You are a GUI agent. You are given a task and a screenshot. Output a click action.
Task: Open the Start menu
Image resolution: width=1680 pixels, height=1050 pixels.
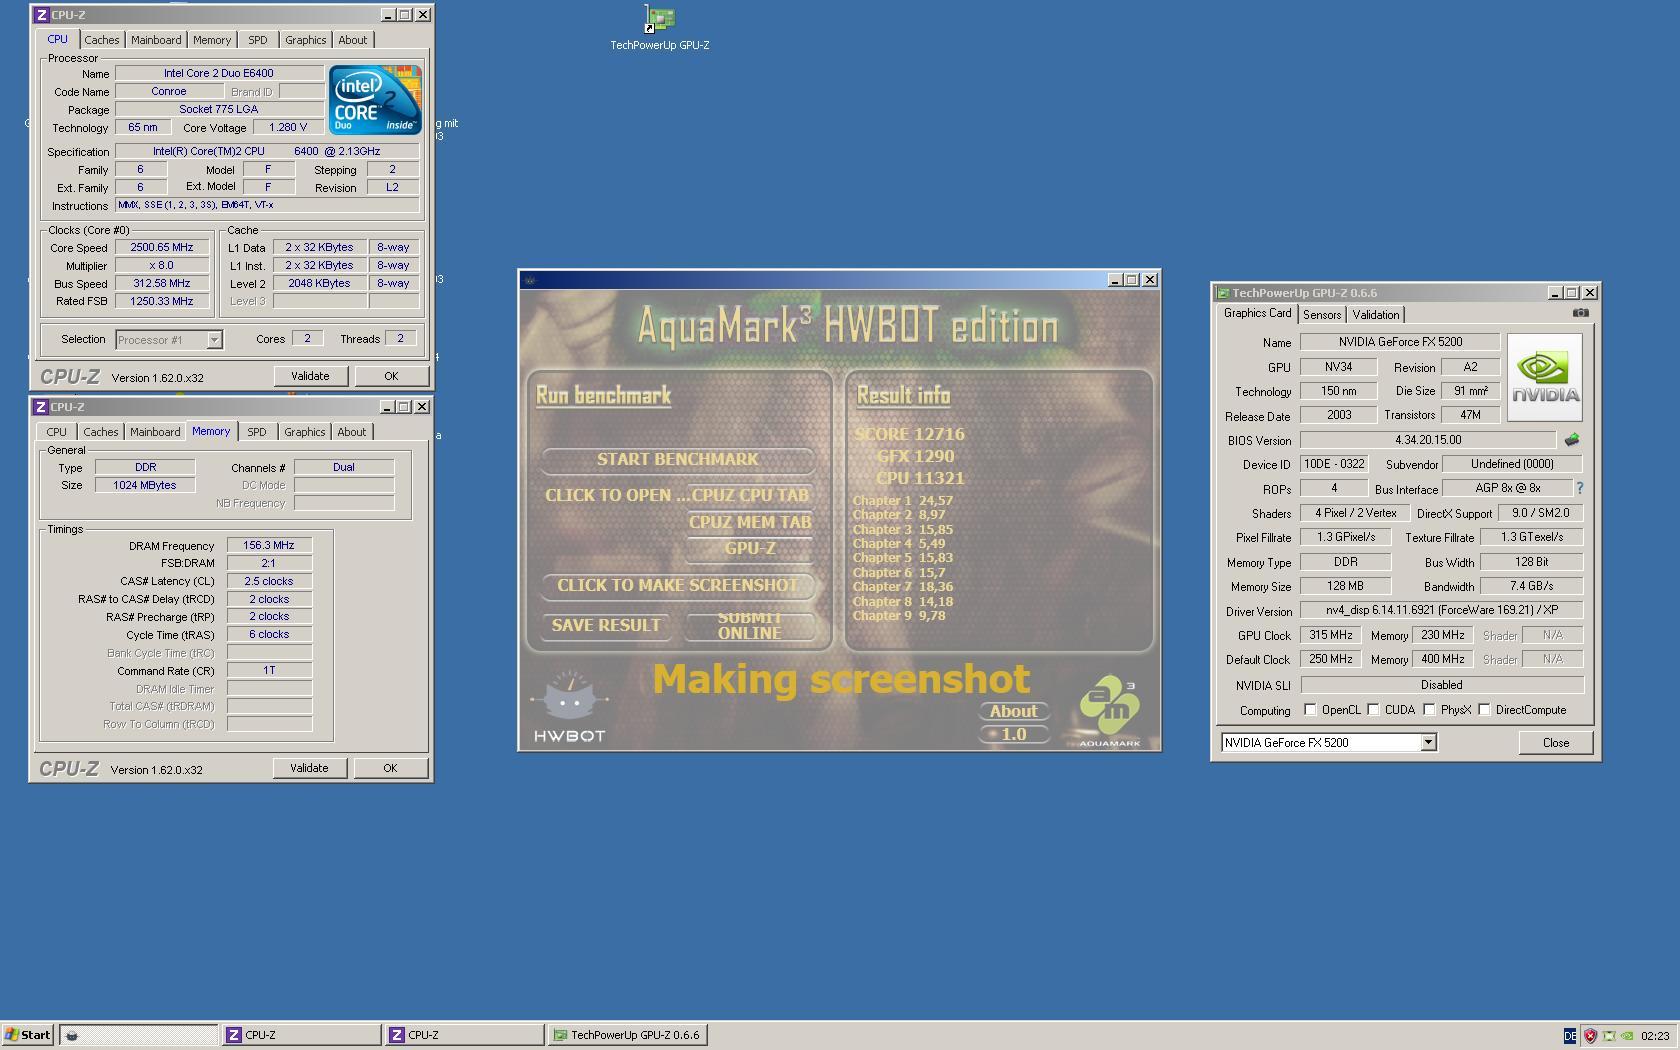click(x=28, y=1035)
